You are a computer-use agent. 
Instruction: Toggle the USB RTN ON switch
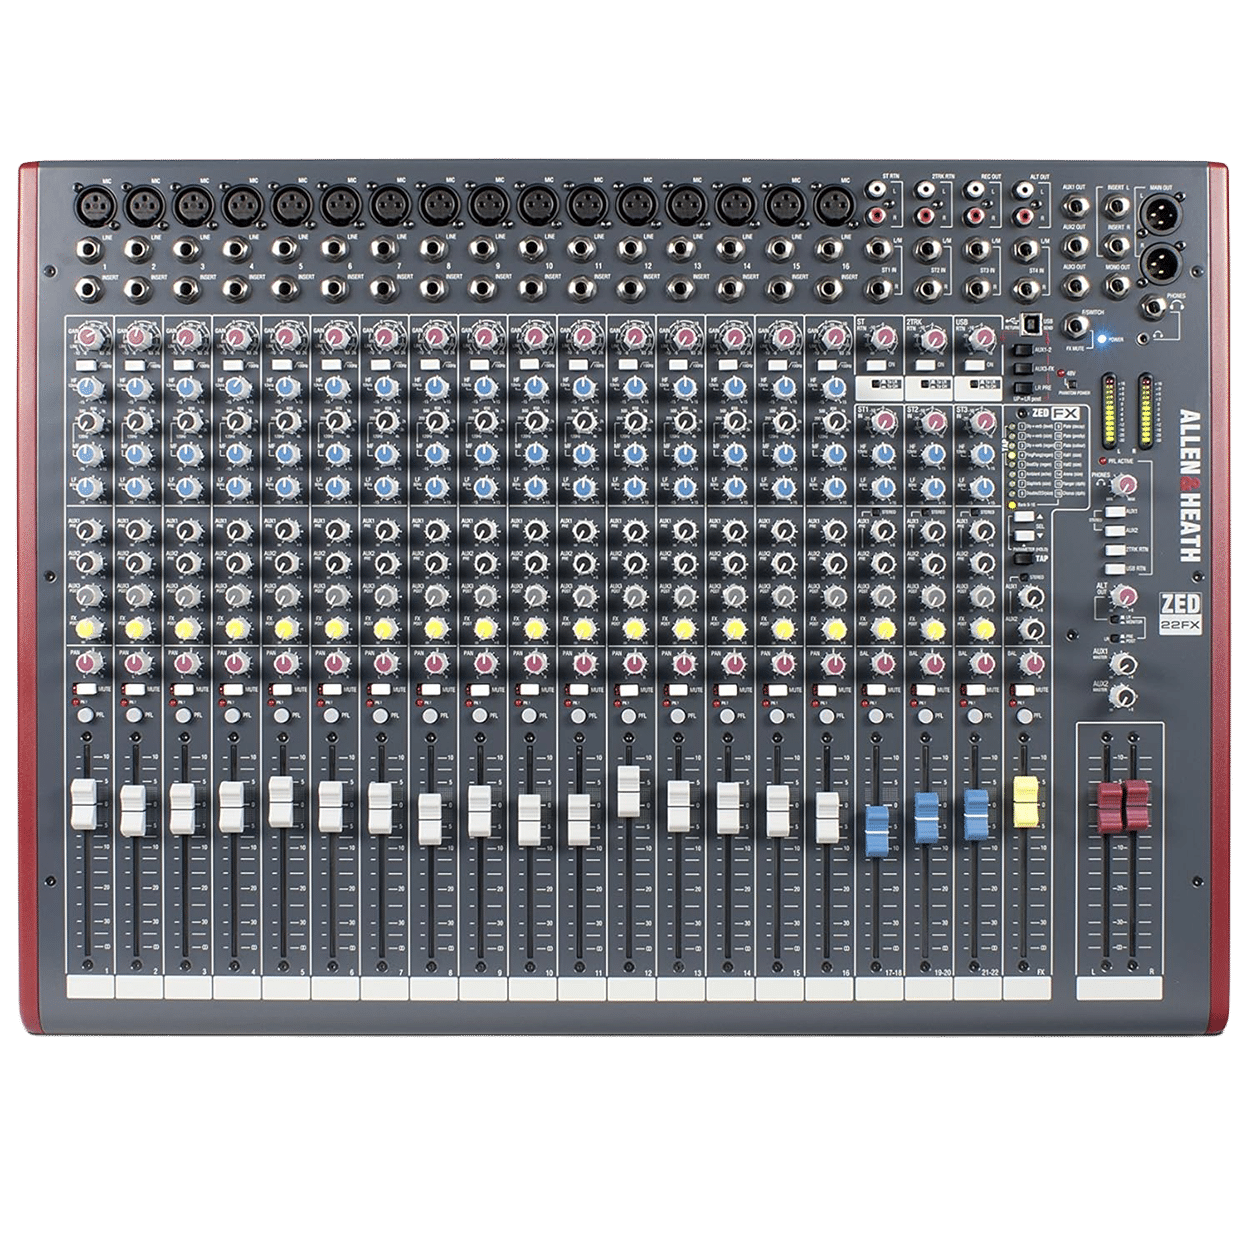[x=975, y=366]
